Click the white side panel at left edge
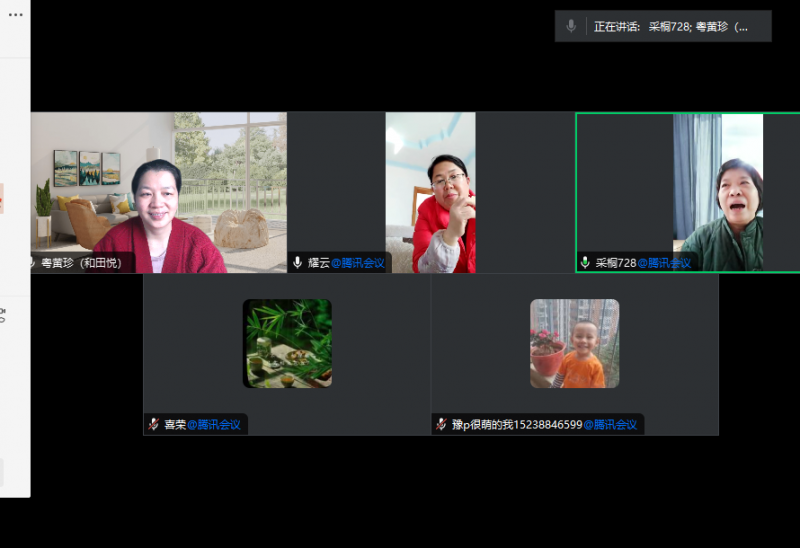 click(x=14, y=350)
